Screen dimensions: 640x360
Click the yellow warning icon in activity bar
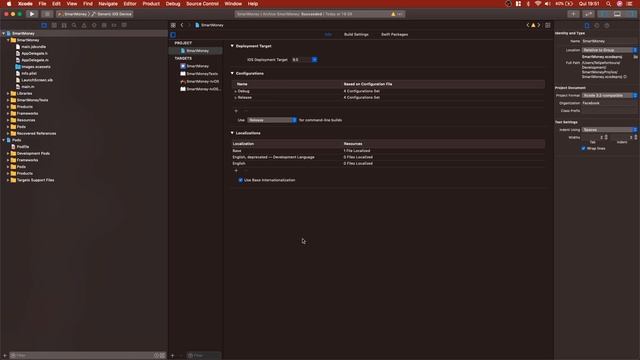click(393, 14)
